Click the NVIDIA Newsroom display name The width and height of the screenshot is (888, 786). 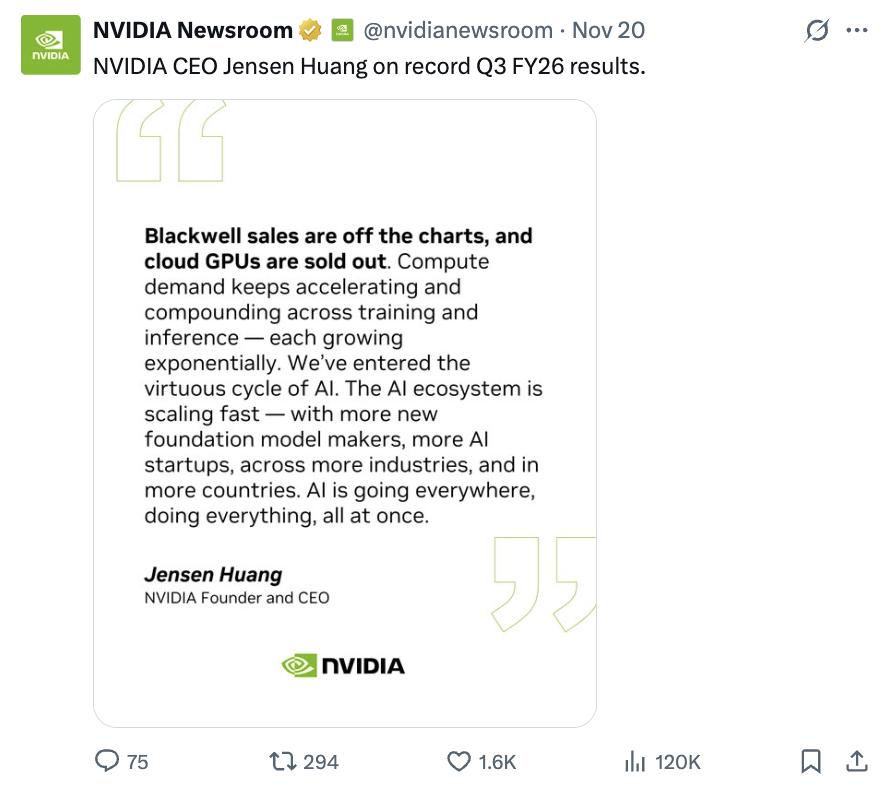tap(192, 31)
